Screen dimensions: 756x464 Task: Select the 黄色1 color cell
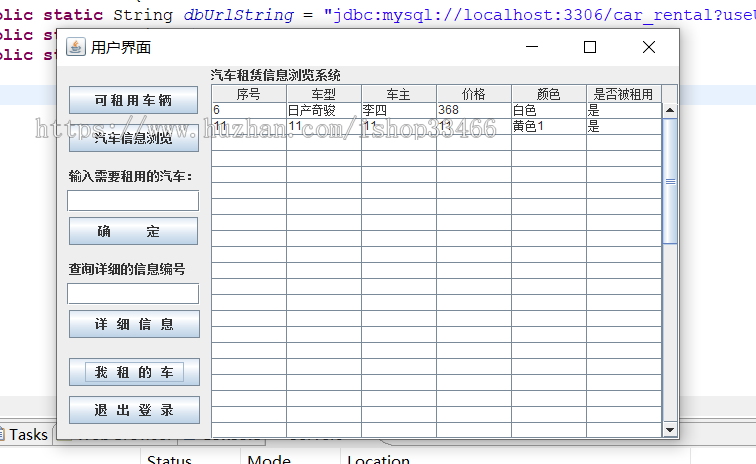(549, 126)
